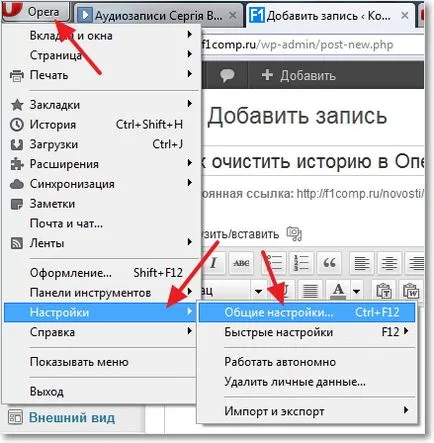
Task: Expand arrow next to Вкладки и окна
Action: (189, 34)
